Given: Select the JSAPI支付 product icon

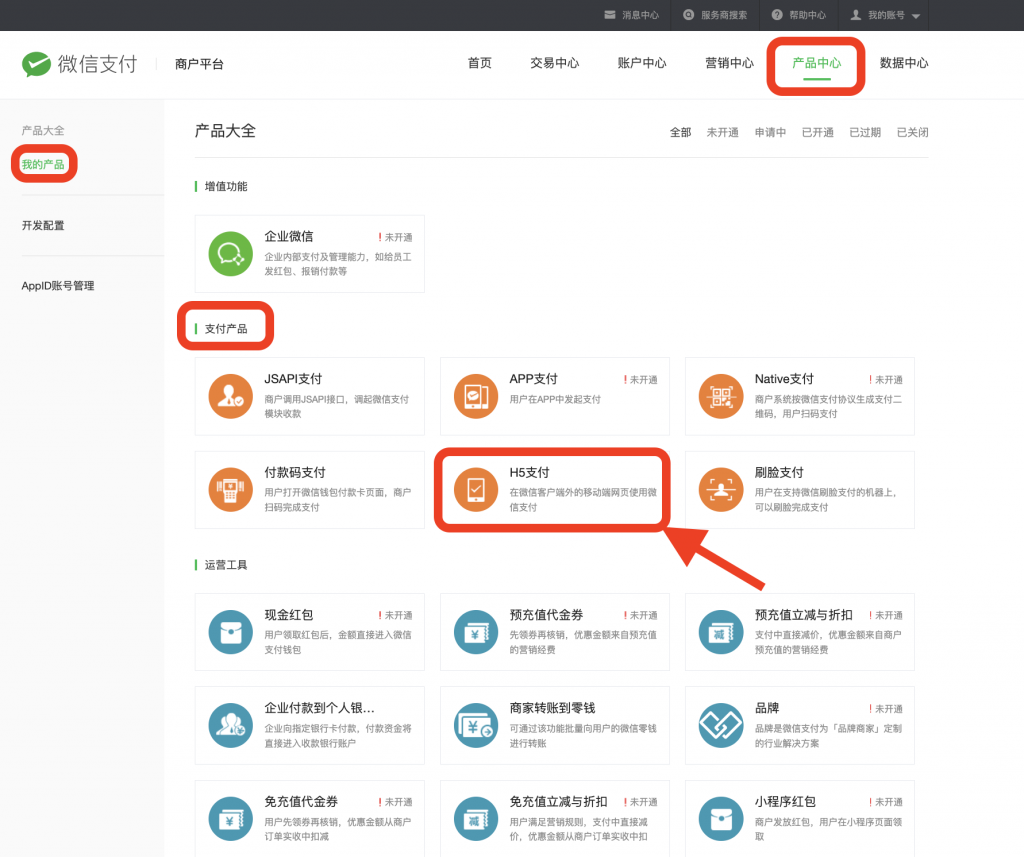Looking at the screenshot, I should click(230, 396).
